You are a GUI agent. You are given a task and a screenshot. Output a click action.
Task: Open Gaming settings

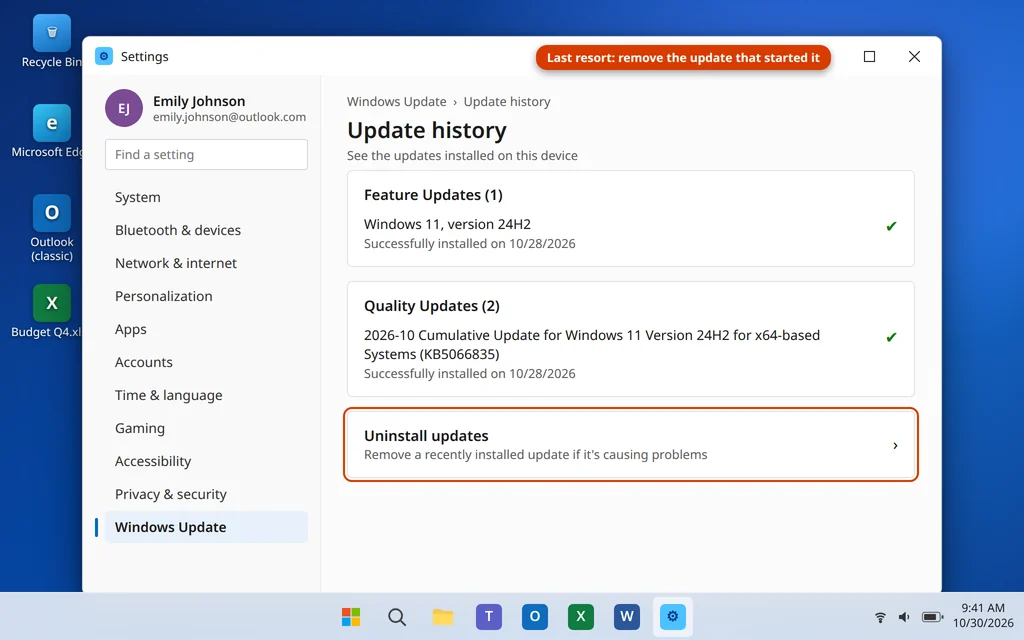point(206,428)
